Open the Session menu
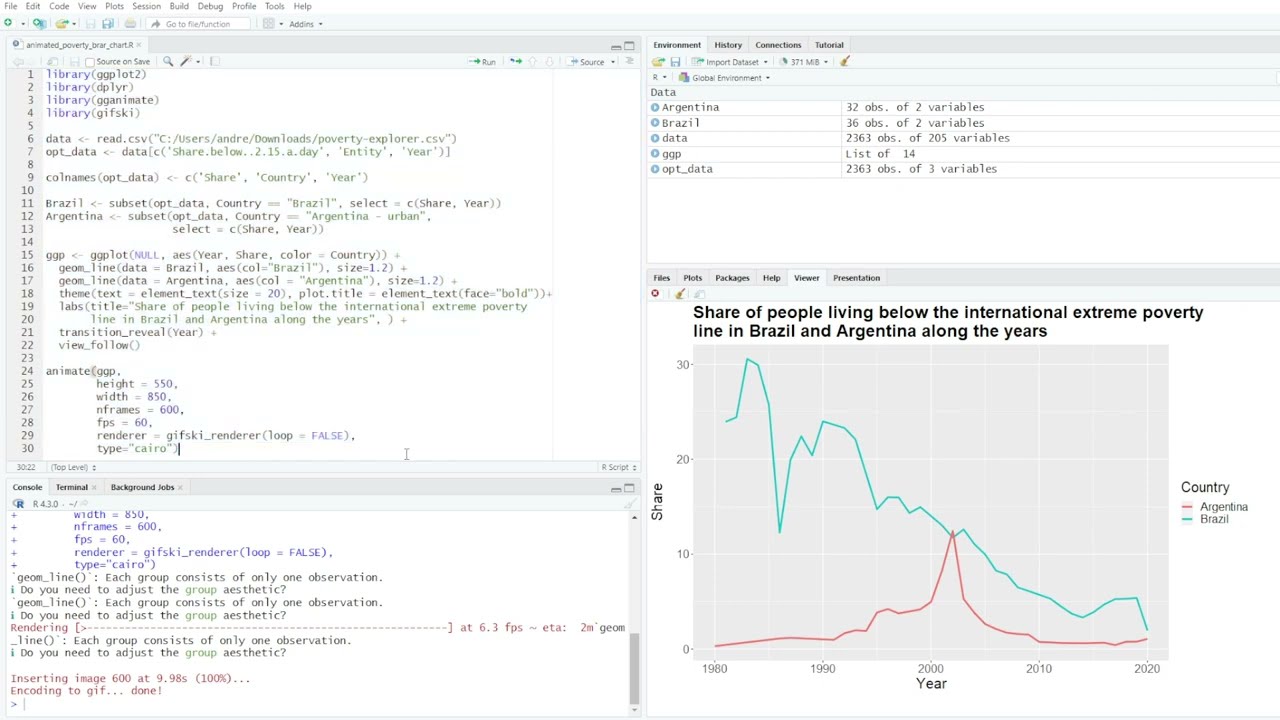The width and height of the screenshot is (1280, 720). click(146, 6)
